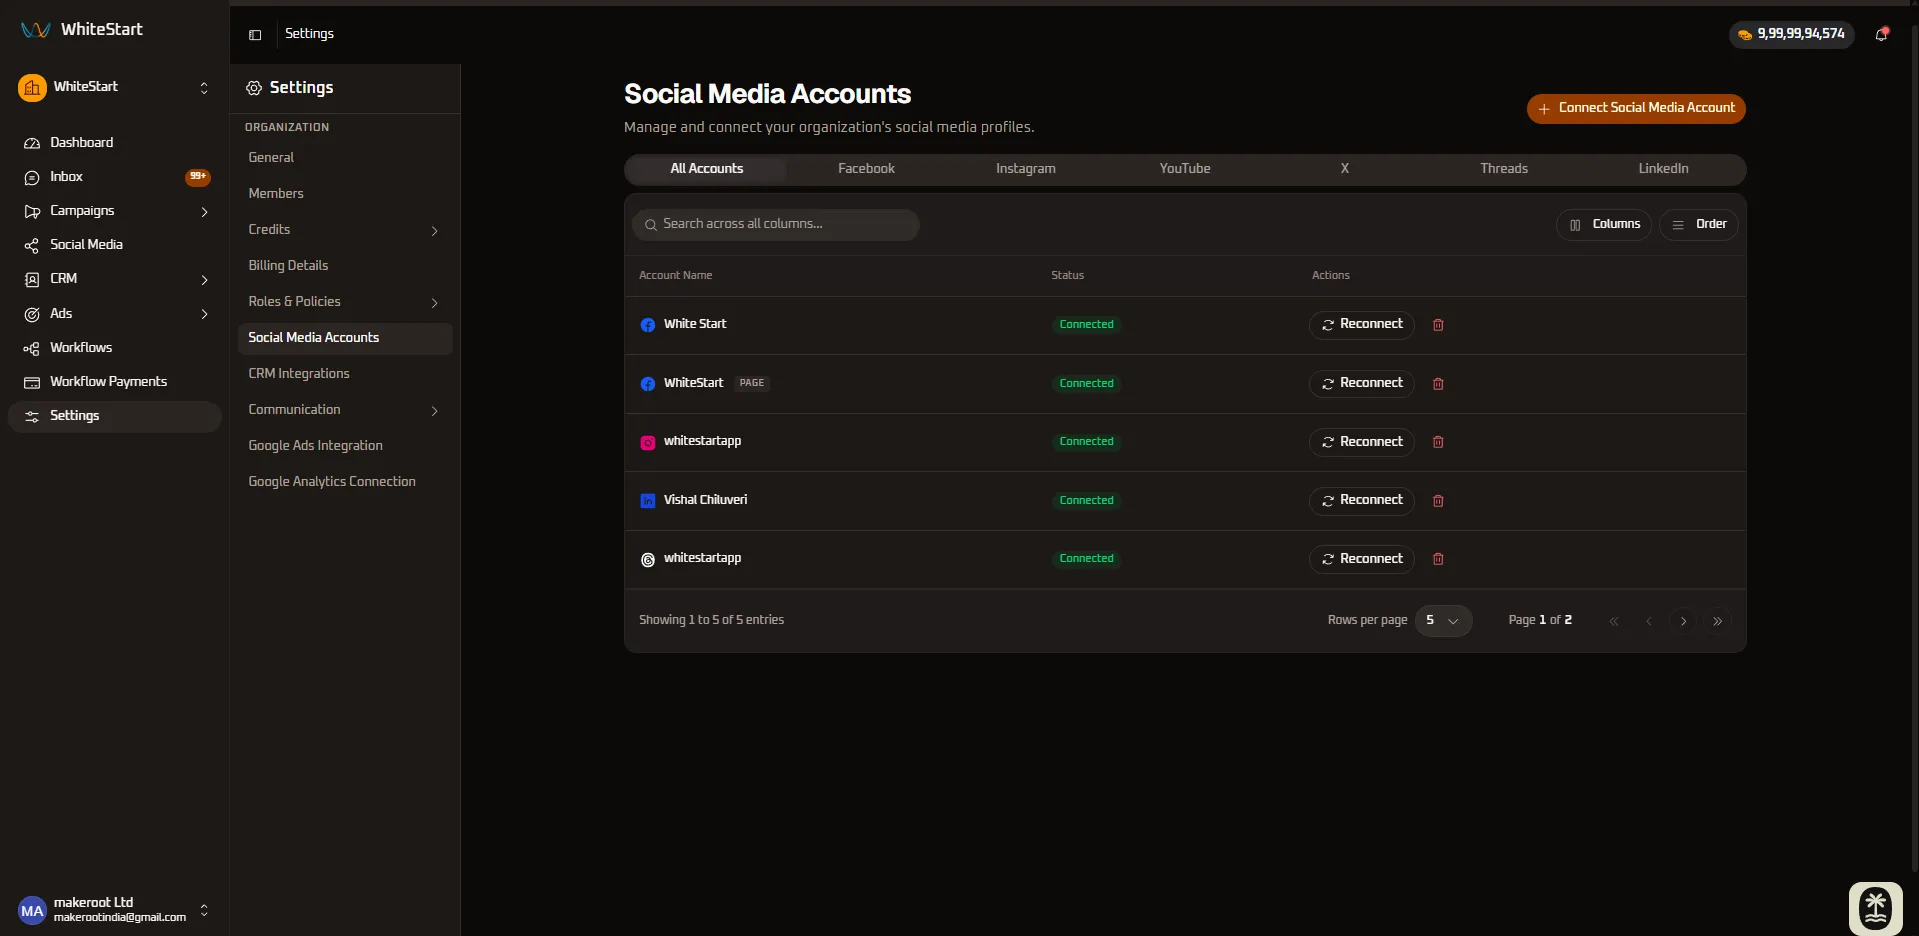Click the credits balance coin badge
The image size is (1919, 936).
pos(1791,34)
